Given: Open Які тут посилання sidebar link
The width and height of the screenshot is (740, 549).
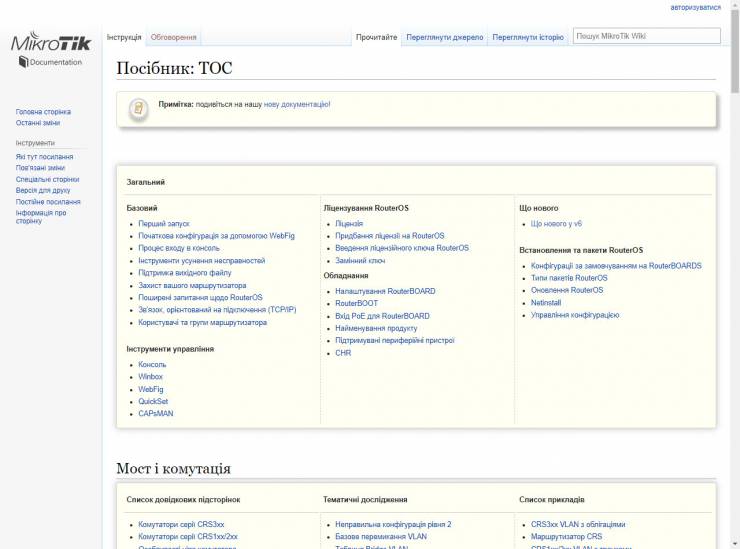Looking at the screenshot, I should coord(44,157).
